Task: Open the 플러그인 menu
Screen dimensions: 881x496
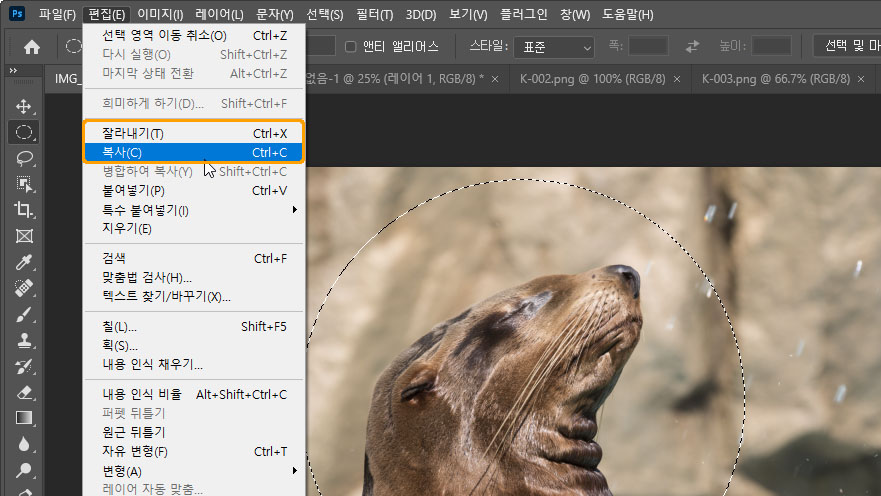Action: point(524,15)
